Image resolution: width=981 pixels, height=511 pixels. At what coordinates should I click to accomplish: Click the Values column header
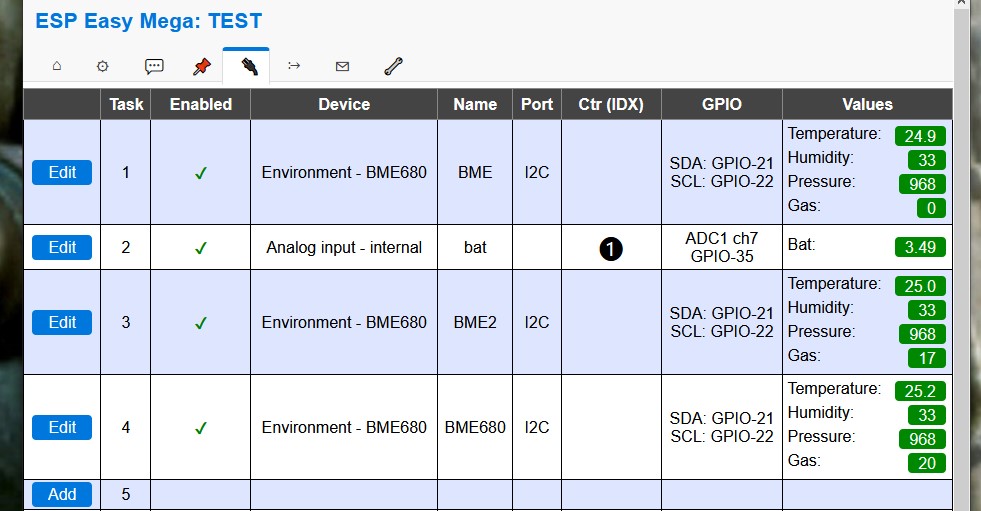pos(867,104)
